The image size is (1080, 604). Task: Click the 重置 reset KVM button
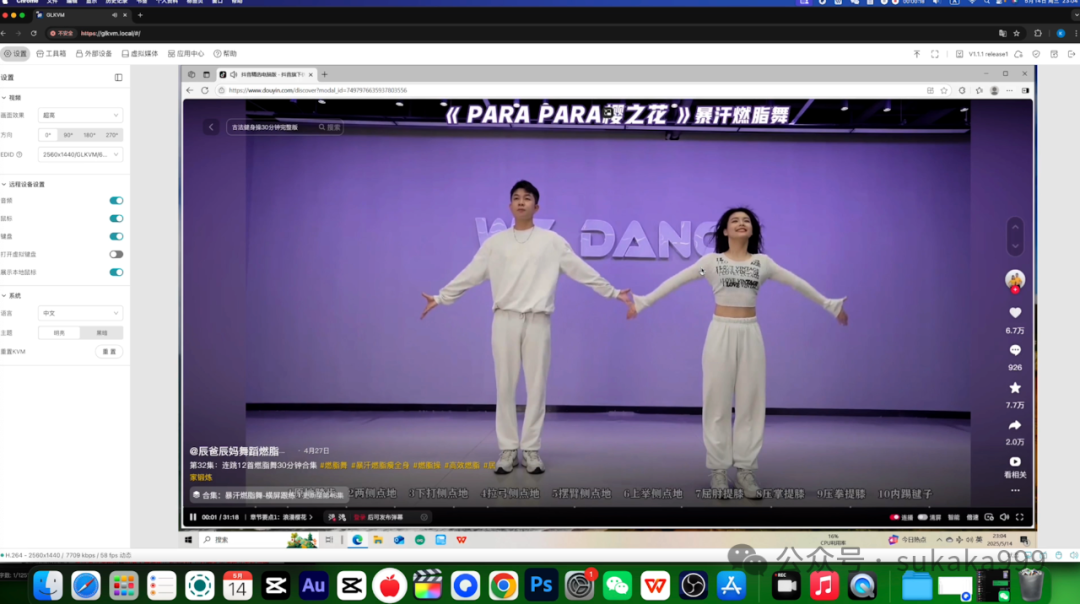tap(109, 352)
